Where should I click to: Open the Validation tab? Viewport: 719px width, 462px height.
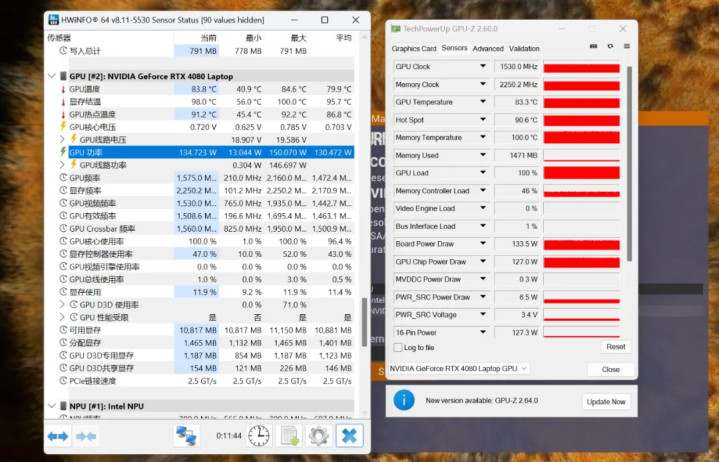pyautogui.click(x=524, y=49)
